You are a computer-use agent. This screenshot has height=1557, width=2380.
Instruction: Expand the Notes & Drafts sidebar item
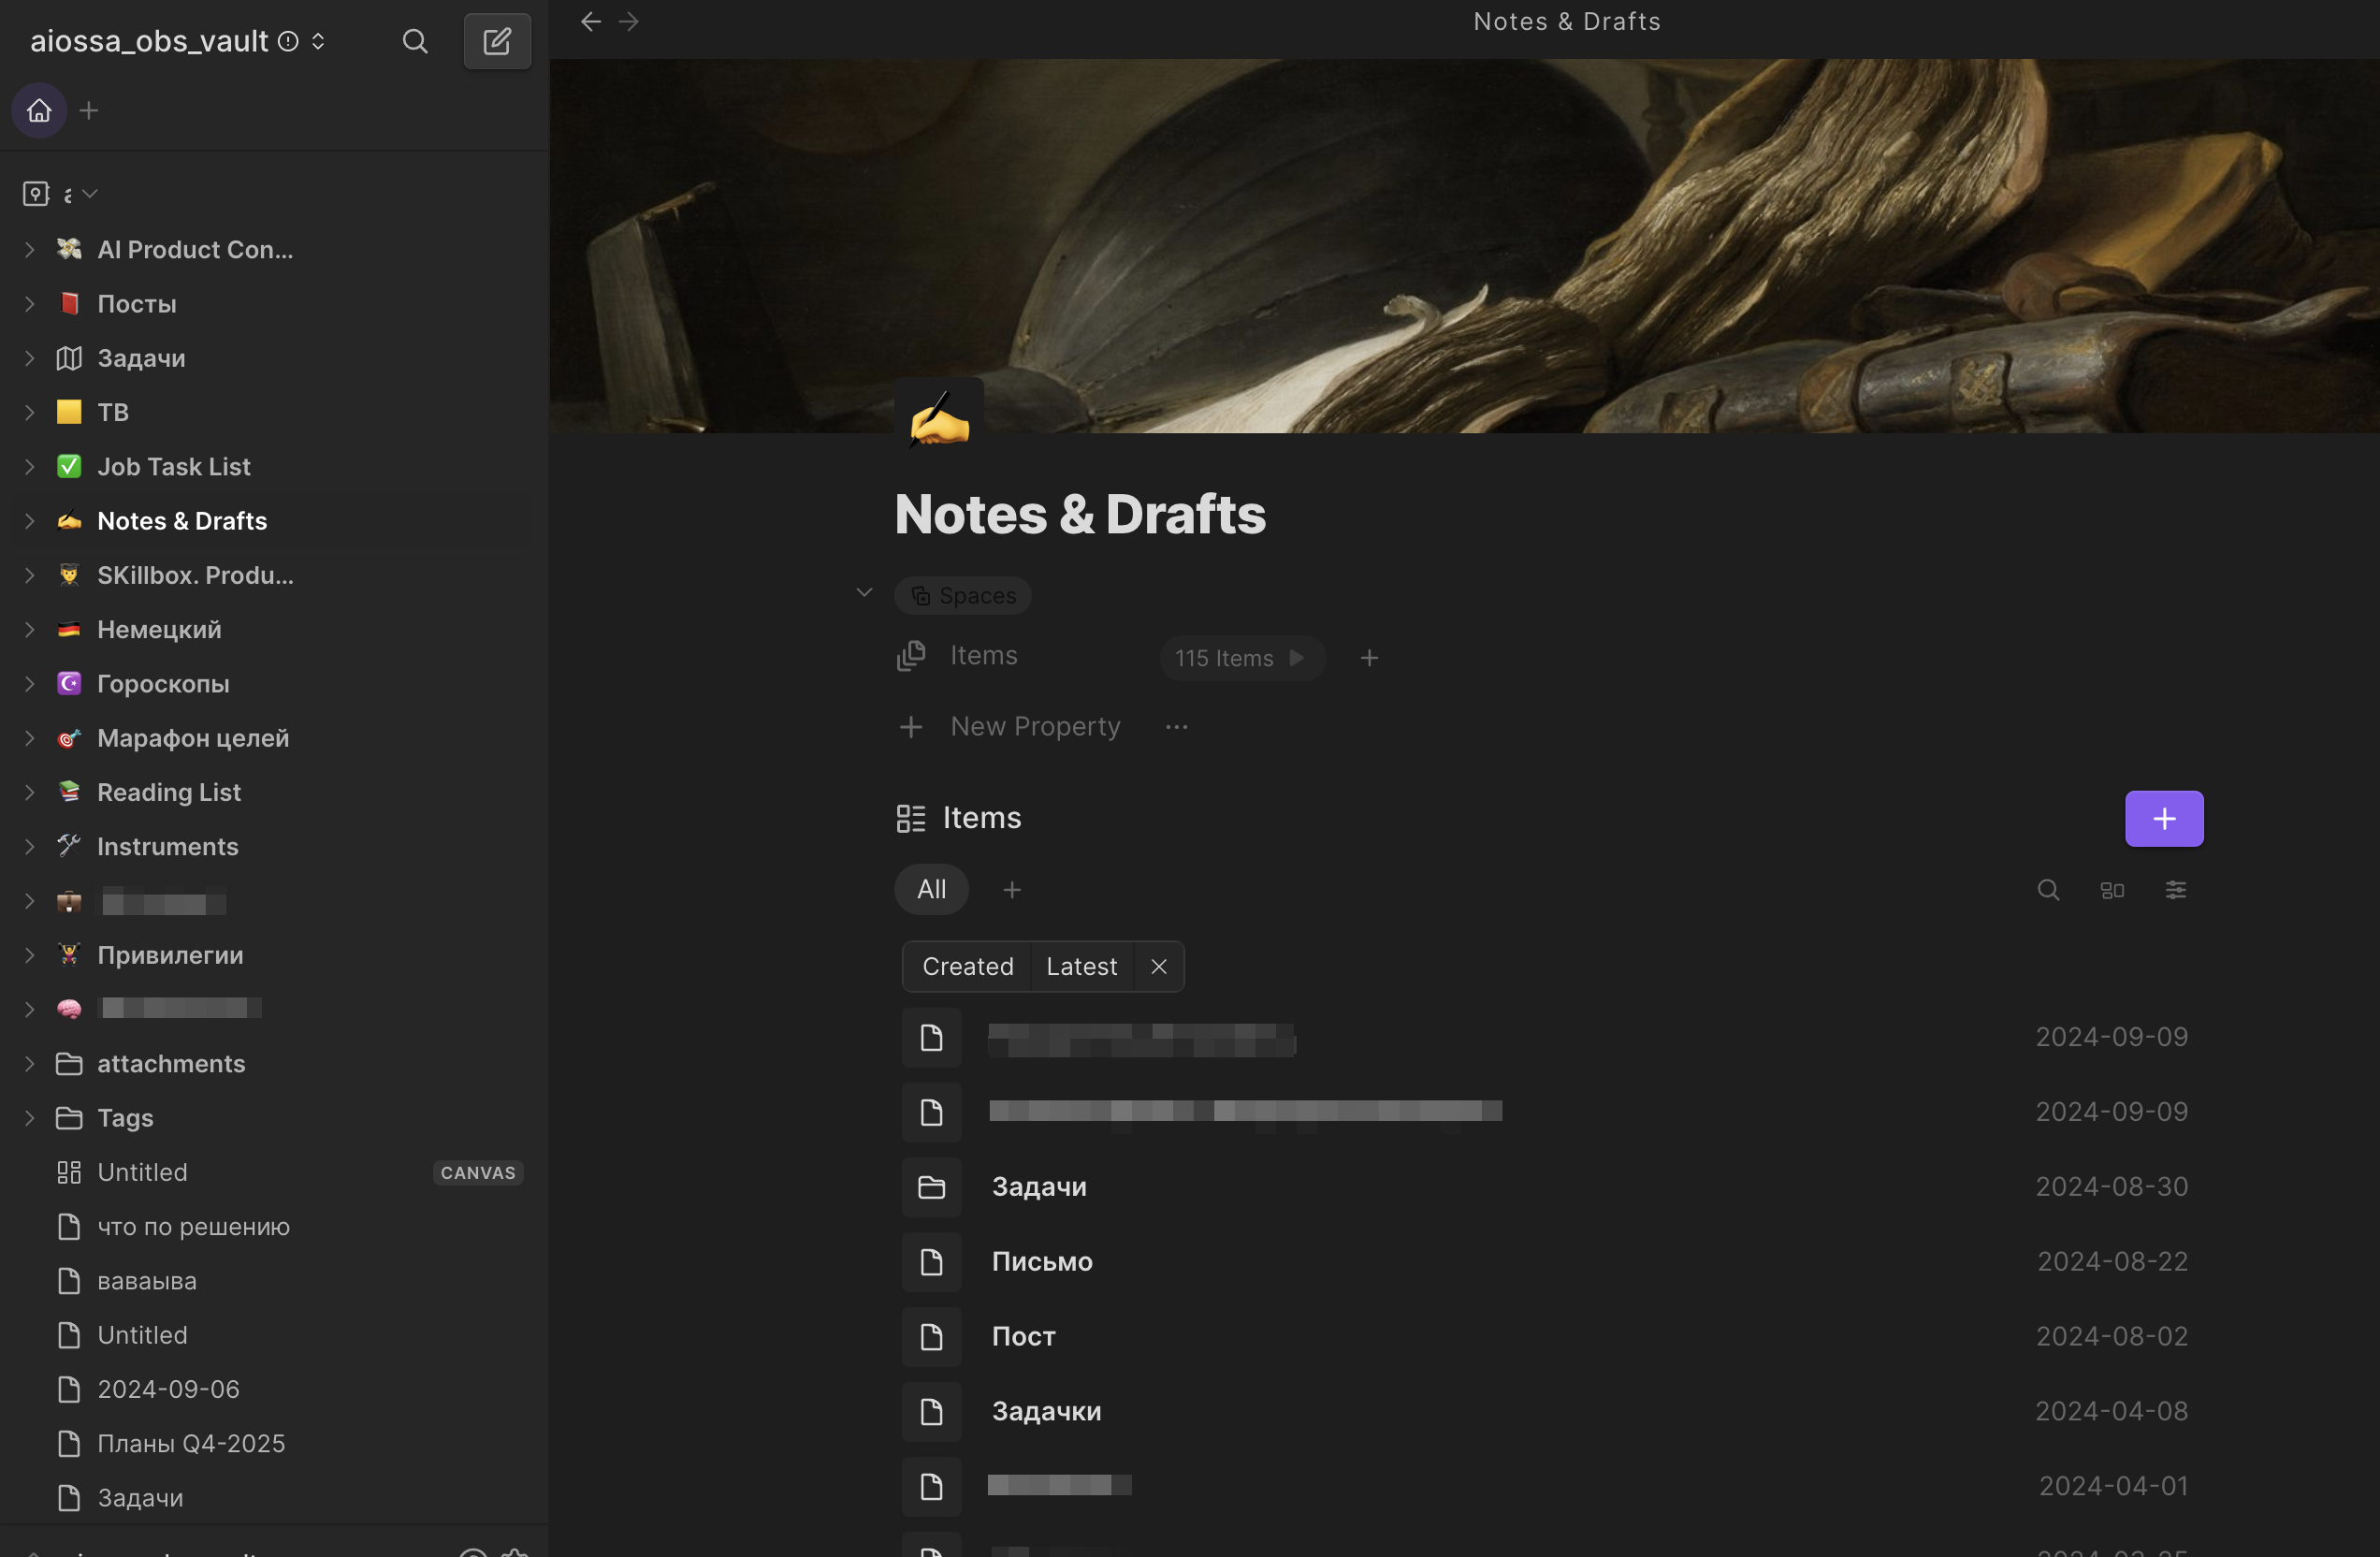click(28, 521)
